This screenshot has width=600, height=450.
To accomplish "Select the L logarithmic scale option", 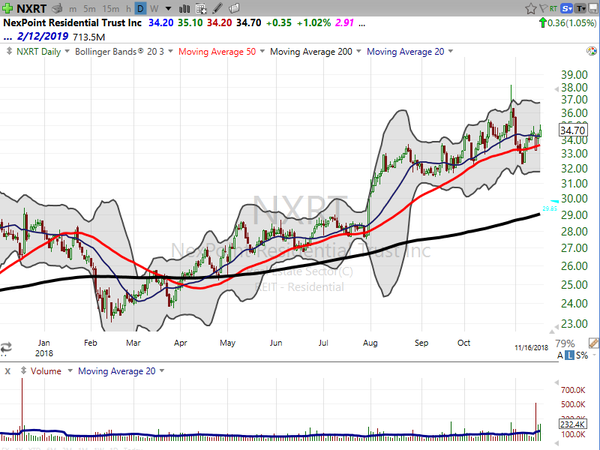I will coord(570,355).
